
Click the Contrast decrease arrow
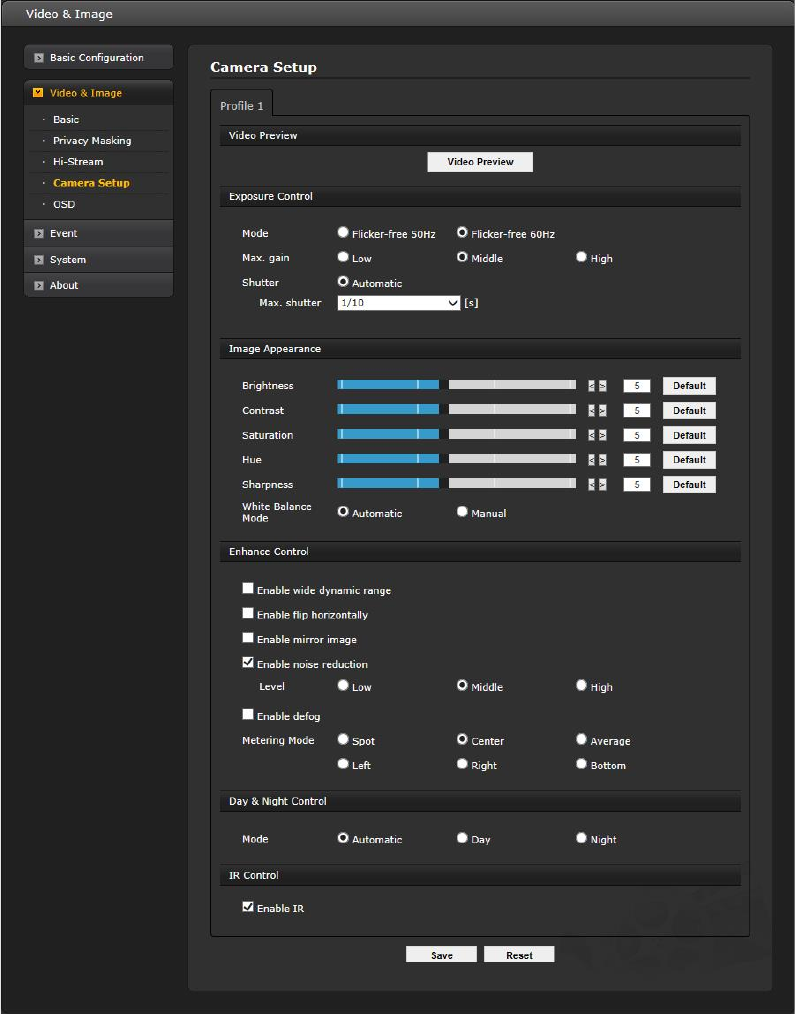[x=591, y=411]
